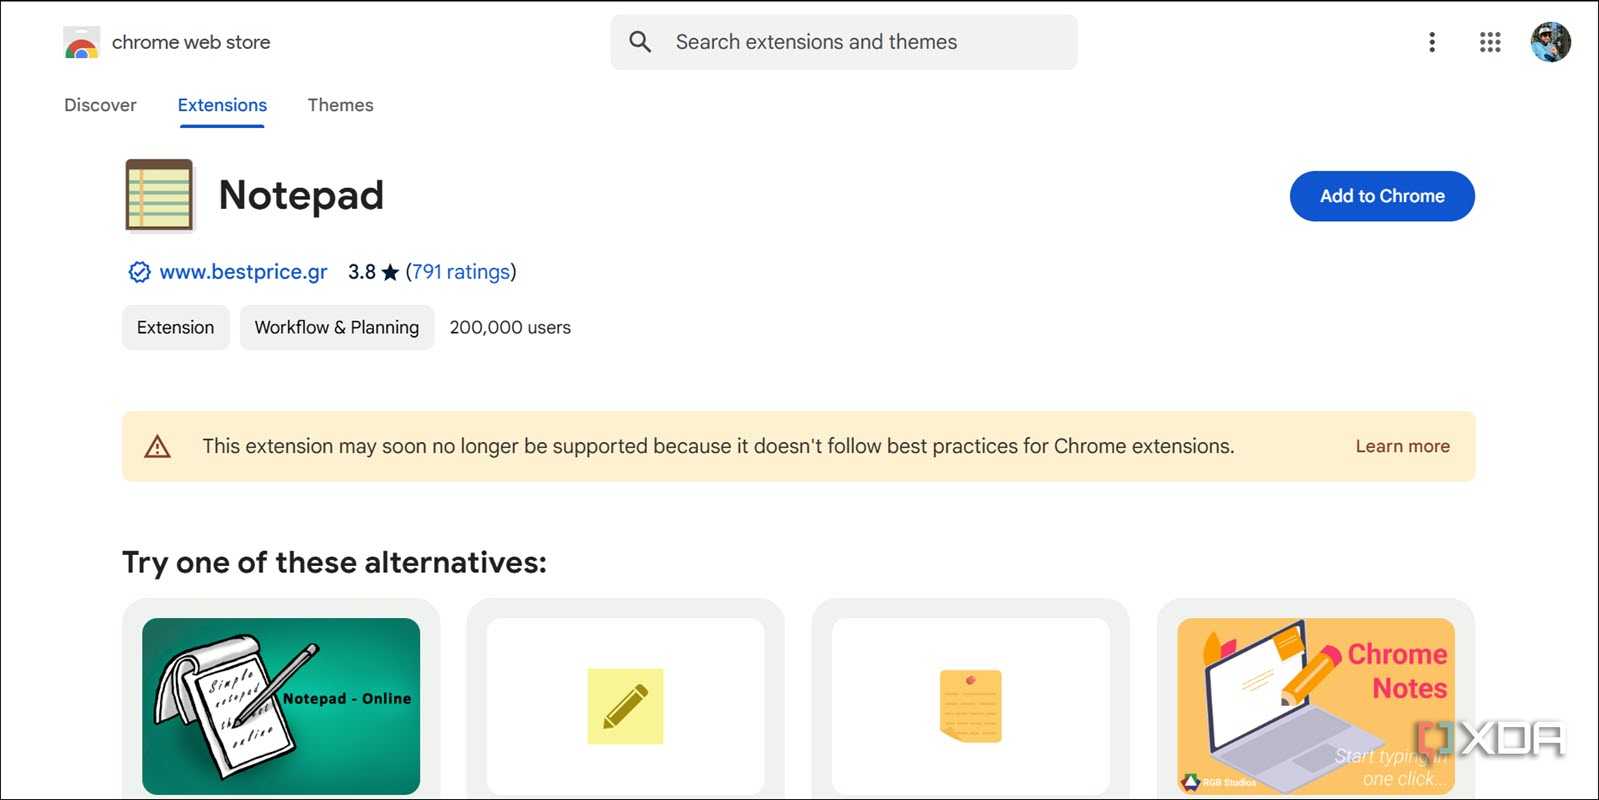Open the Google apps grid launcher
This screenshot has height=800, width=1599.
tap(1490, 42)
